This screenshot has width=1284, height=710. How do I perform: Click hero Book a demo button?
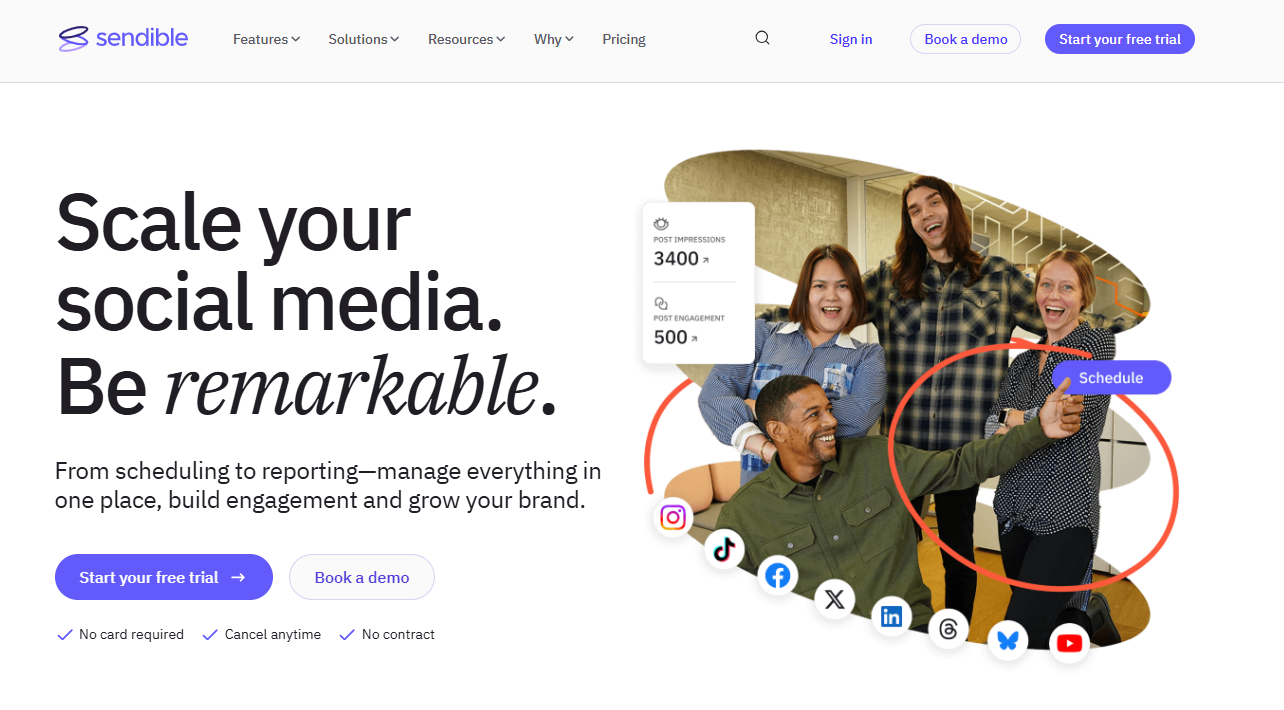coord(362,577)
